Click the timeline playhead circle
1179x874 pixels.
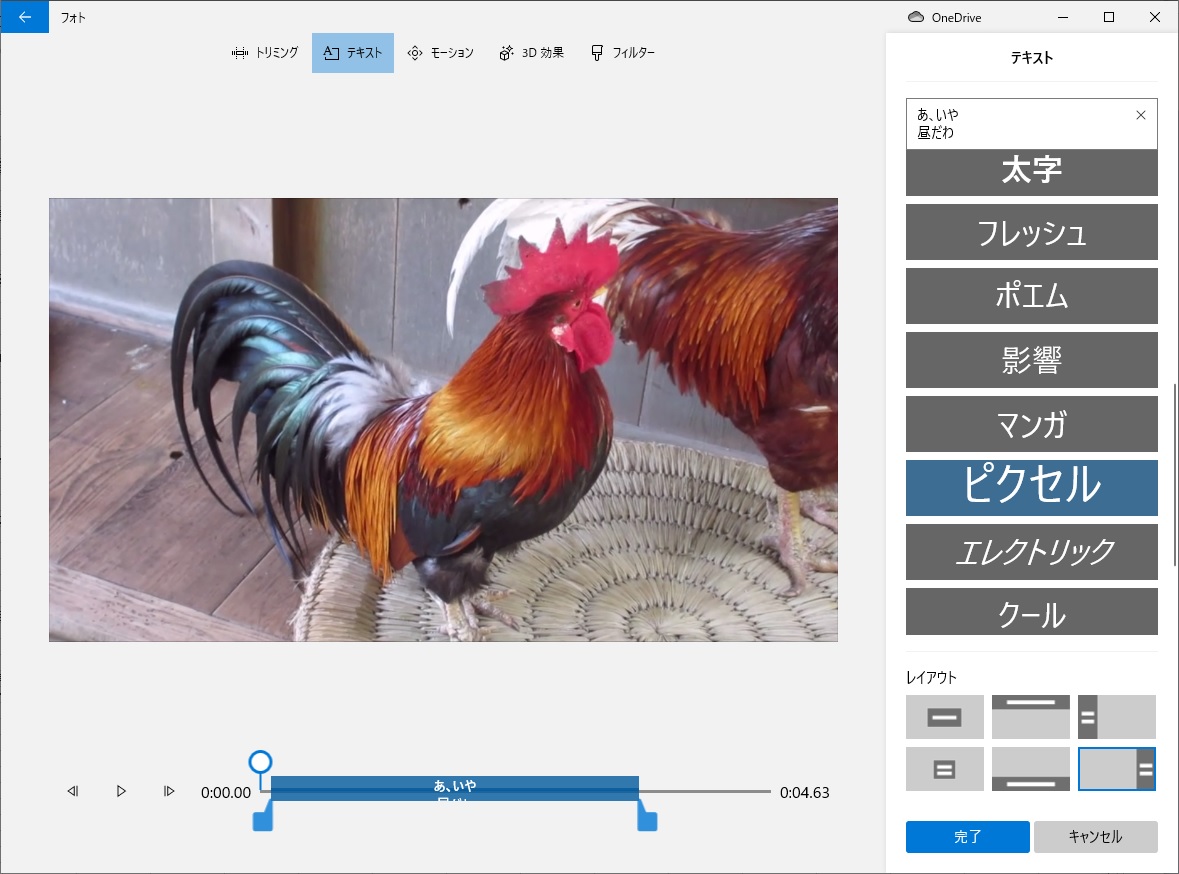[x=260, y=762]
